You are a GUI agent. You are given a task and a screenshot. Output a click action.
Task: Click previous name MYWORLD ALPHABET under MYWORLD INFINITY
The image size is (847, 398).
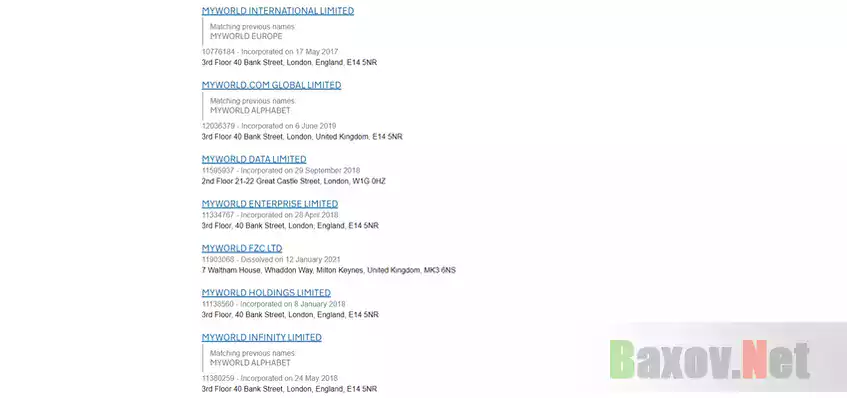coord(250,363)
